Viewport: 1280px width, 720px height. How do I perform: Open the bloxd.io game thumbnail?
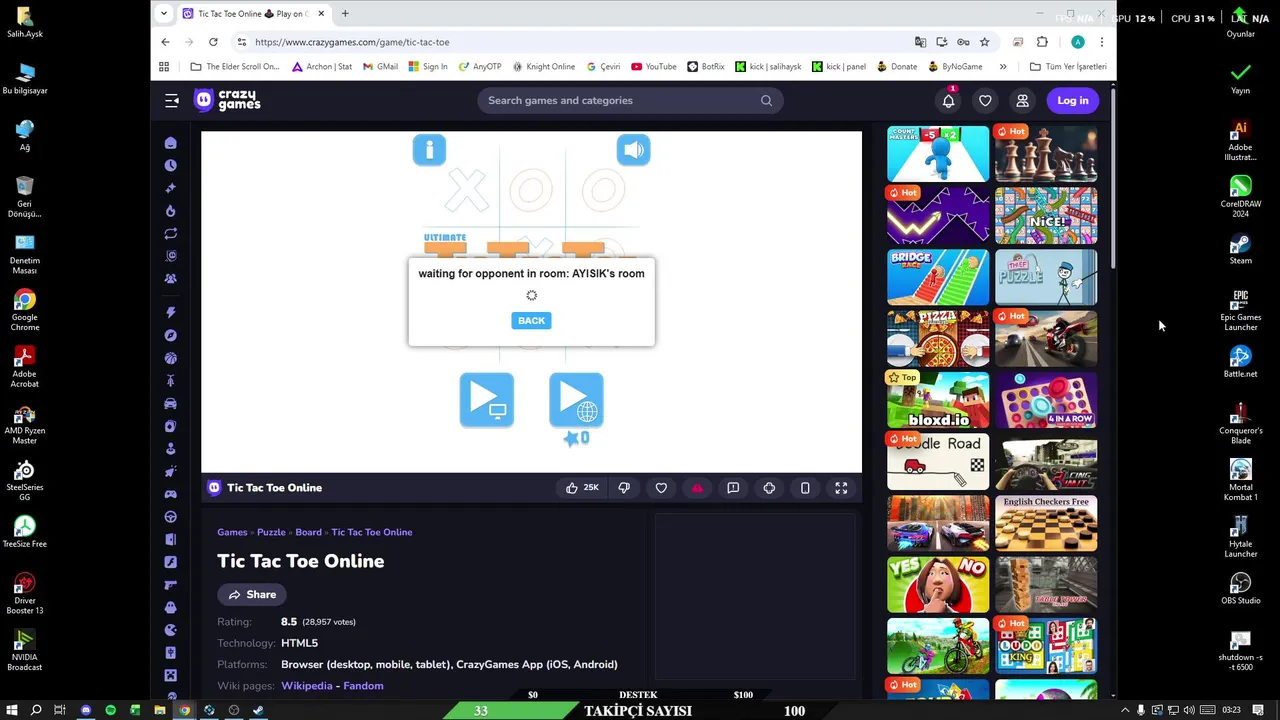click(x=938, y=399)
